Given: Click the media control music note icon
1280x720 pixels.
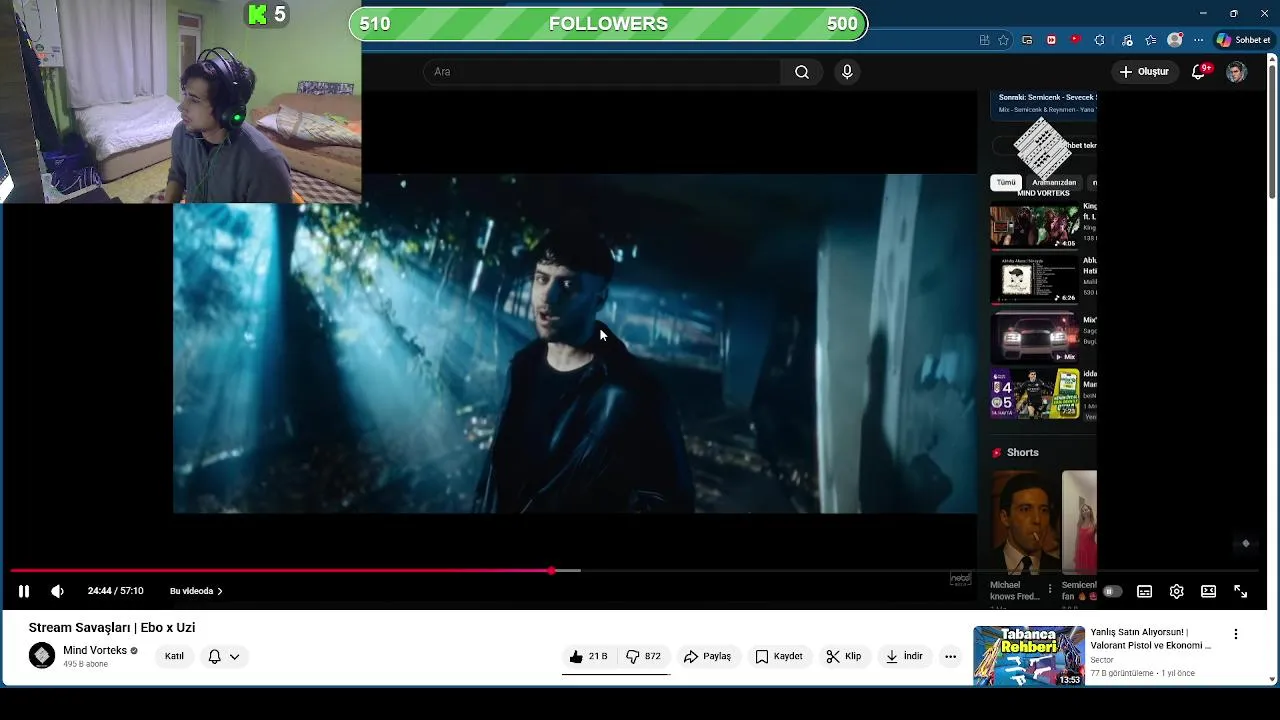Looking at the screenshot, I should (x=1127, y=40).
